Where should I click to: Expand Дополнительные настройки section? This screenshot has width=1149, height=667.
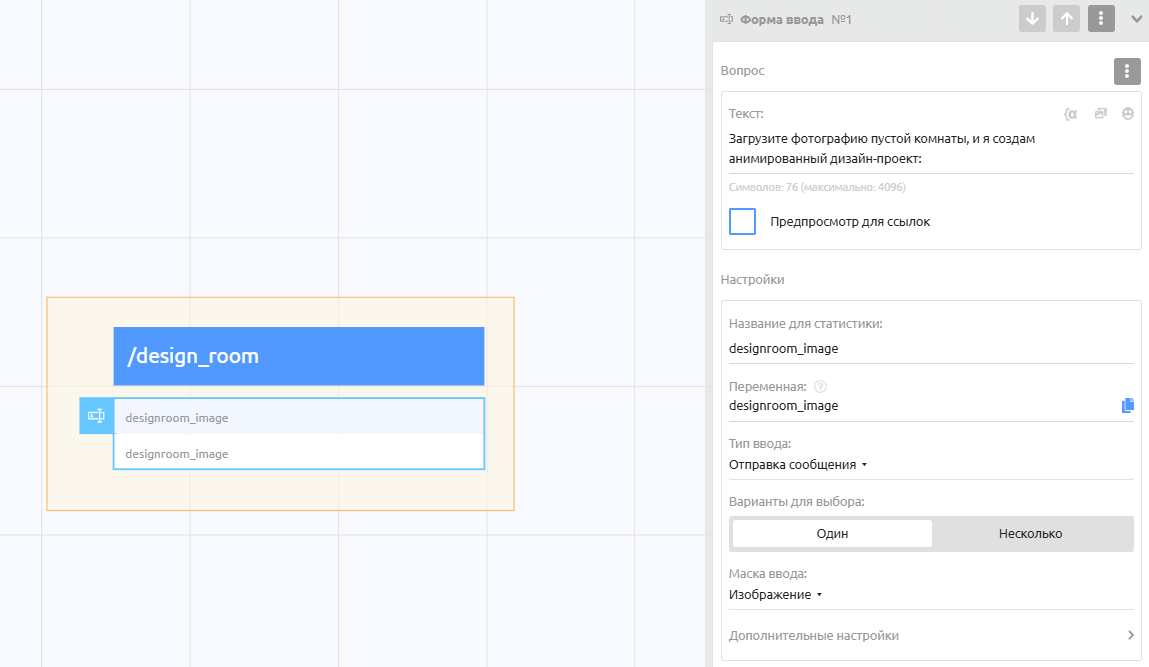930,636
